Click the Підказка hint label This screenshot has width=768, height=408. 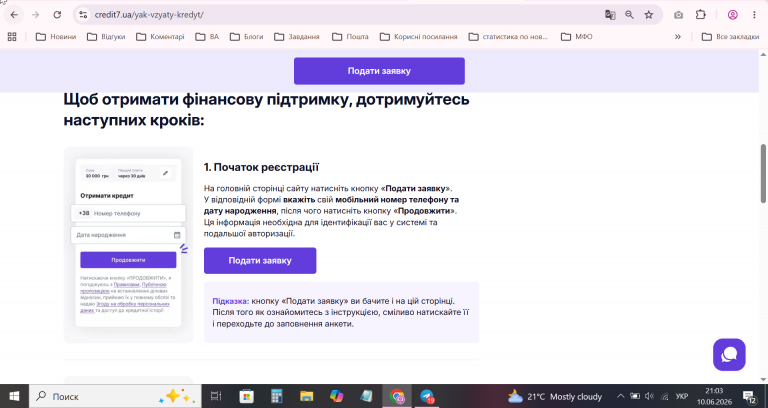coord(231,301)
